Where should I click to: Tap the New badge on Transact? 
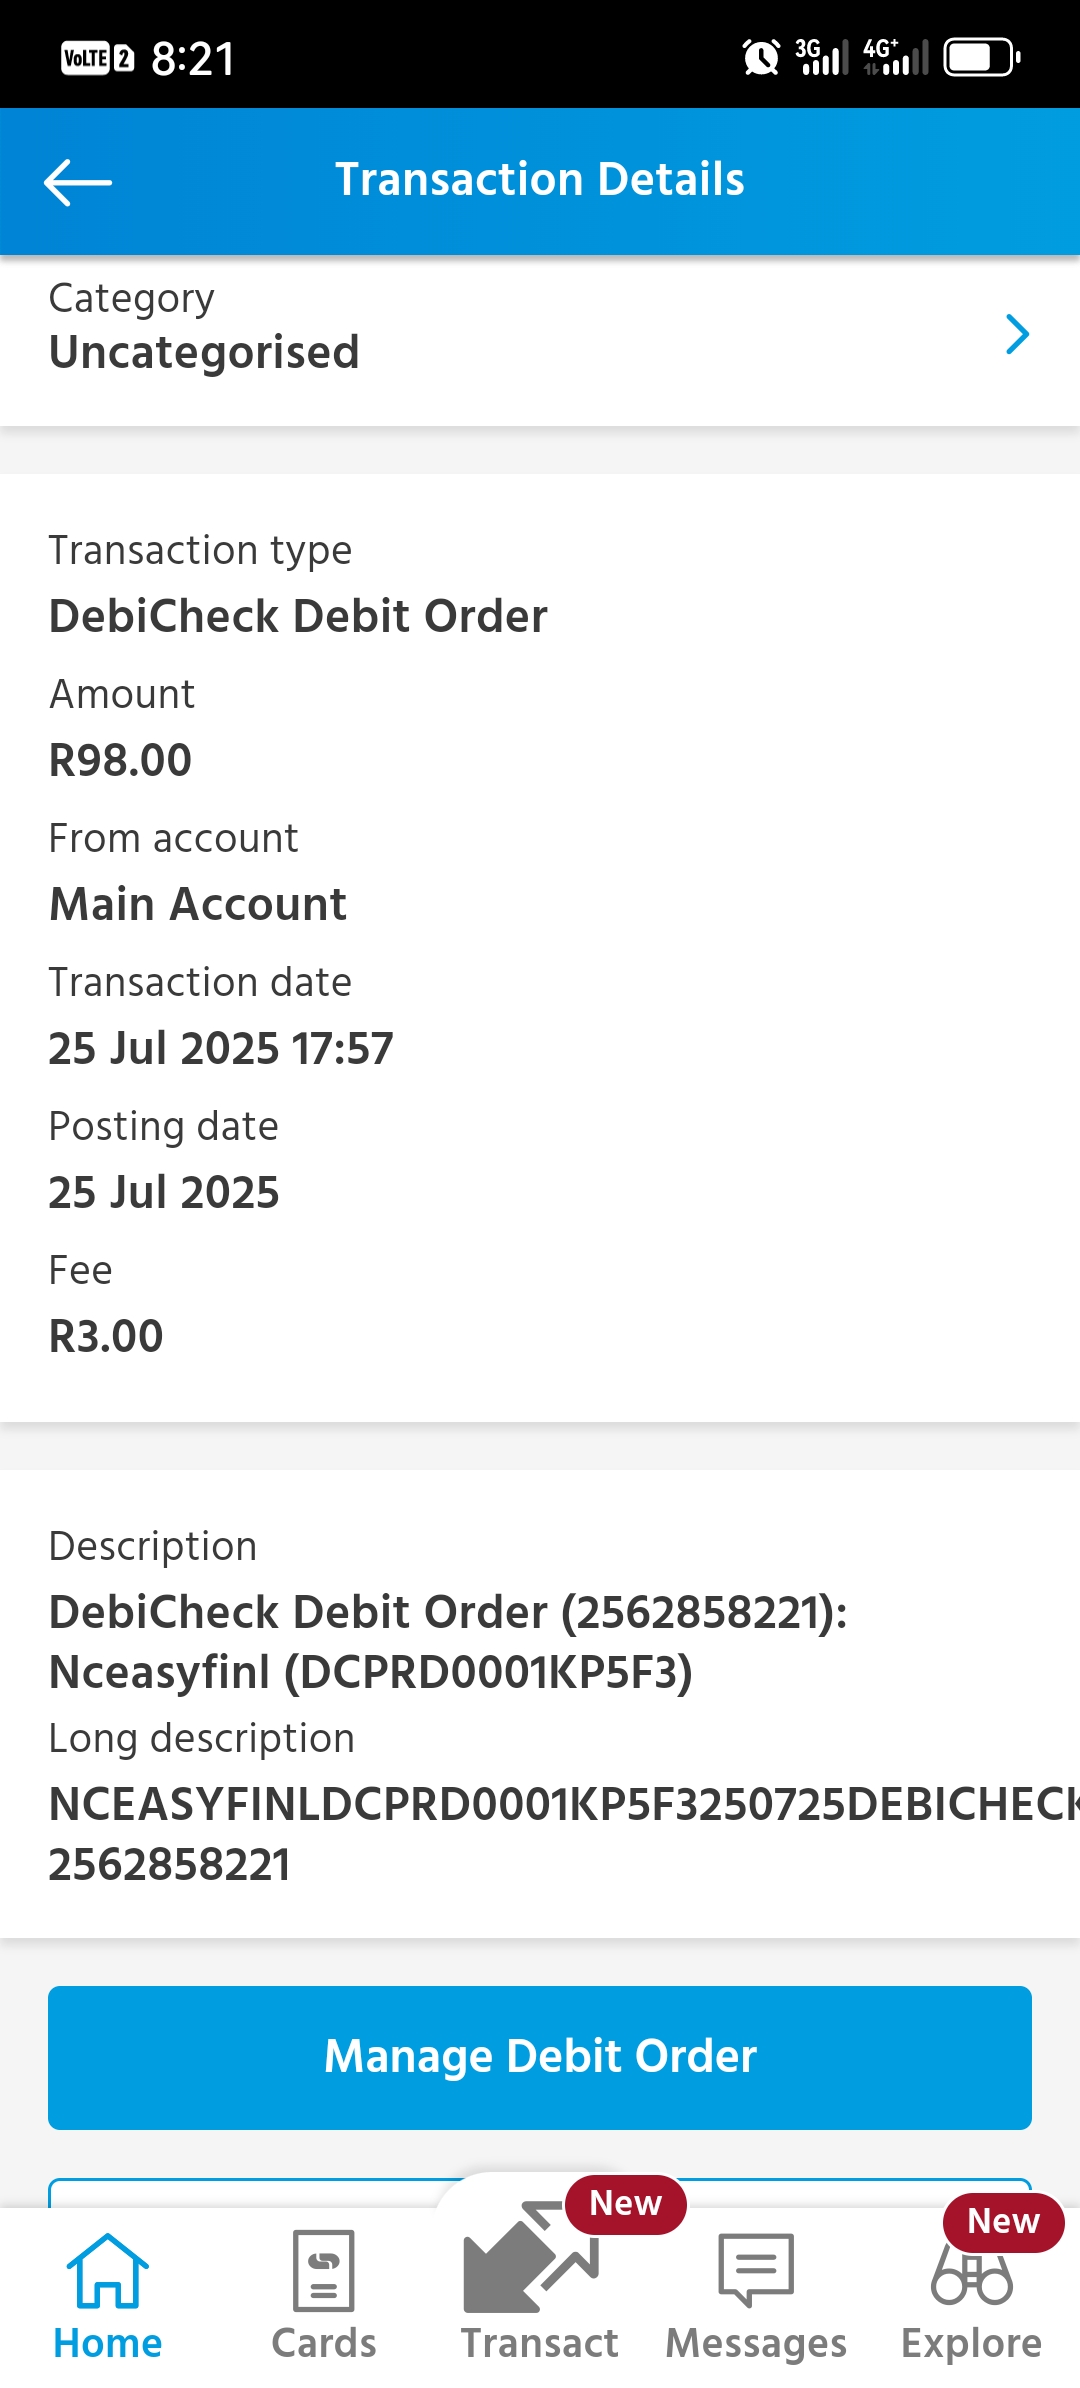coord(626,2203)
